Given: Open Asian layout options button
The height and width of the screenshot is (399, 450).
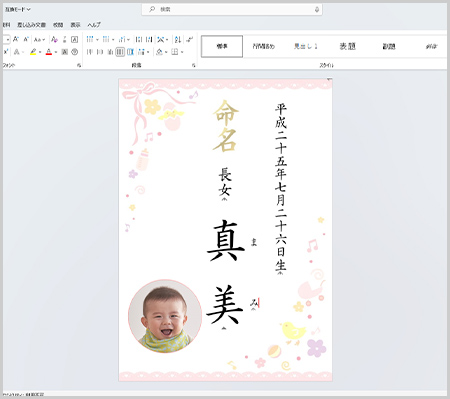Looking at the screenshot, I should pos(162,39).
